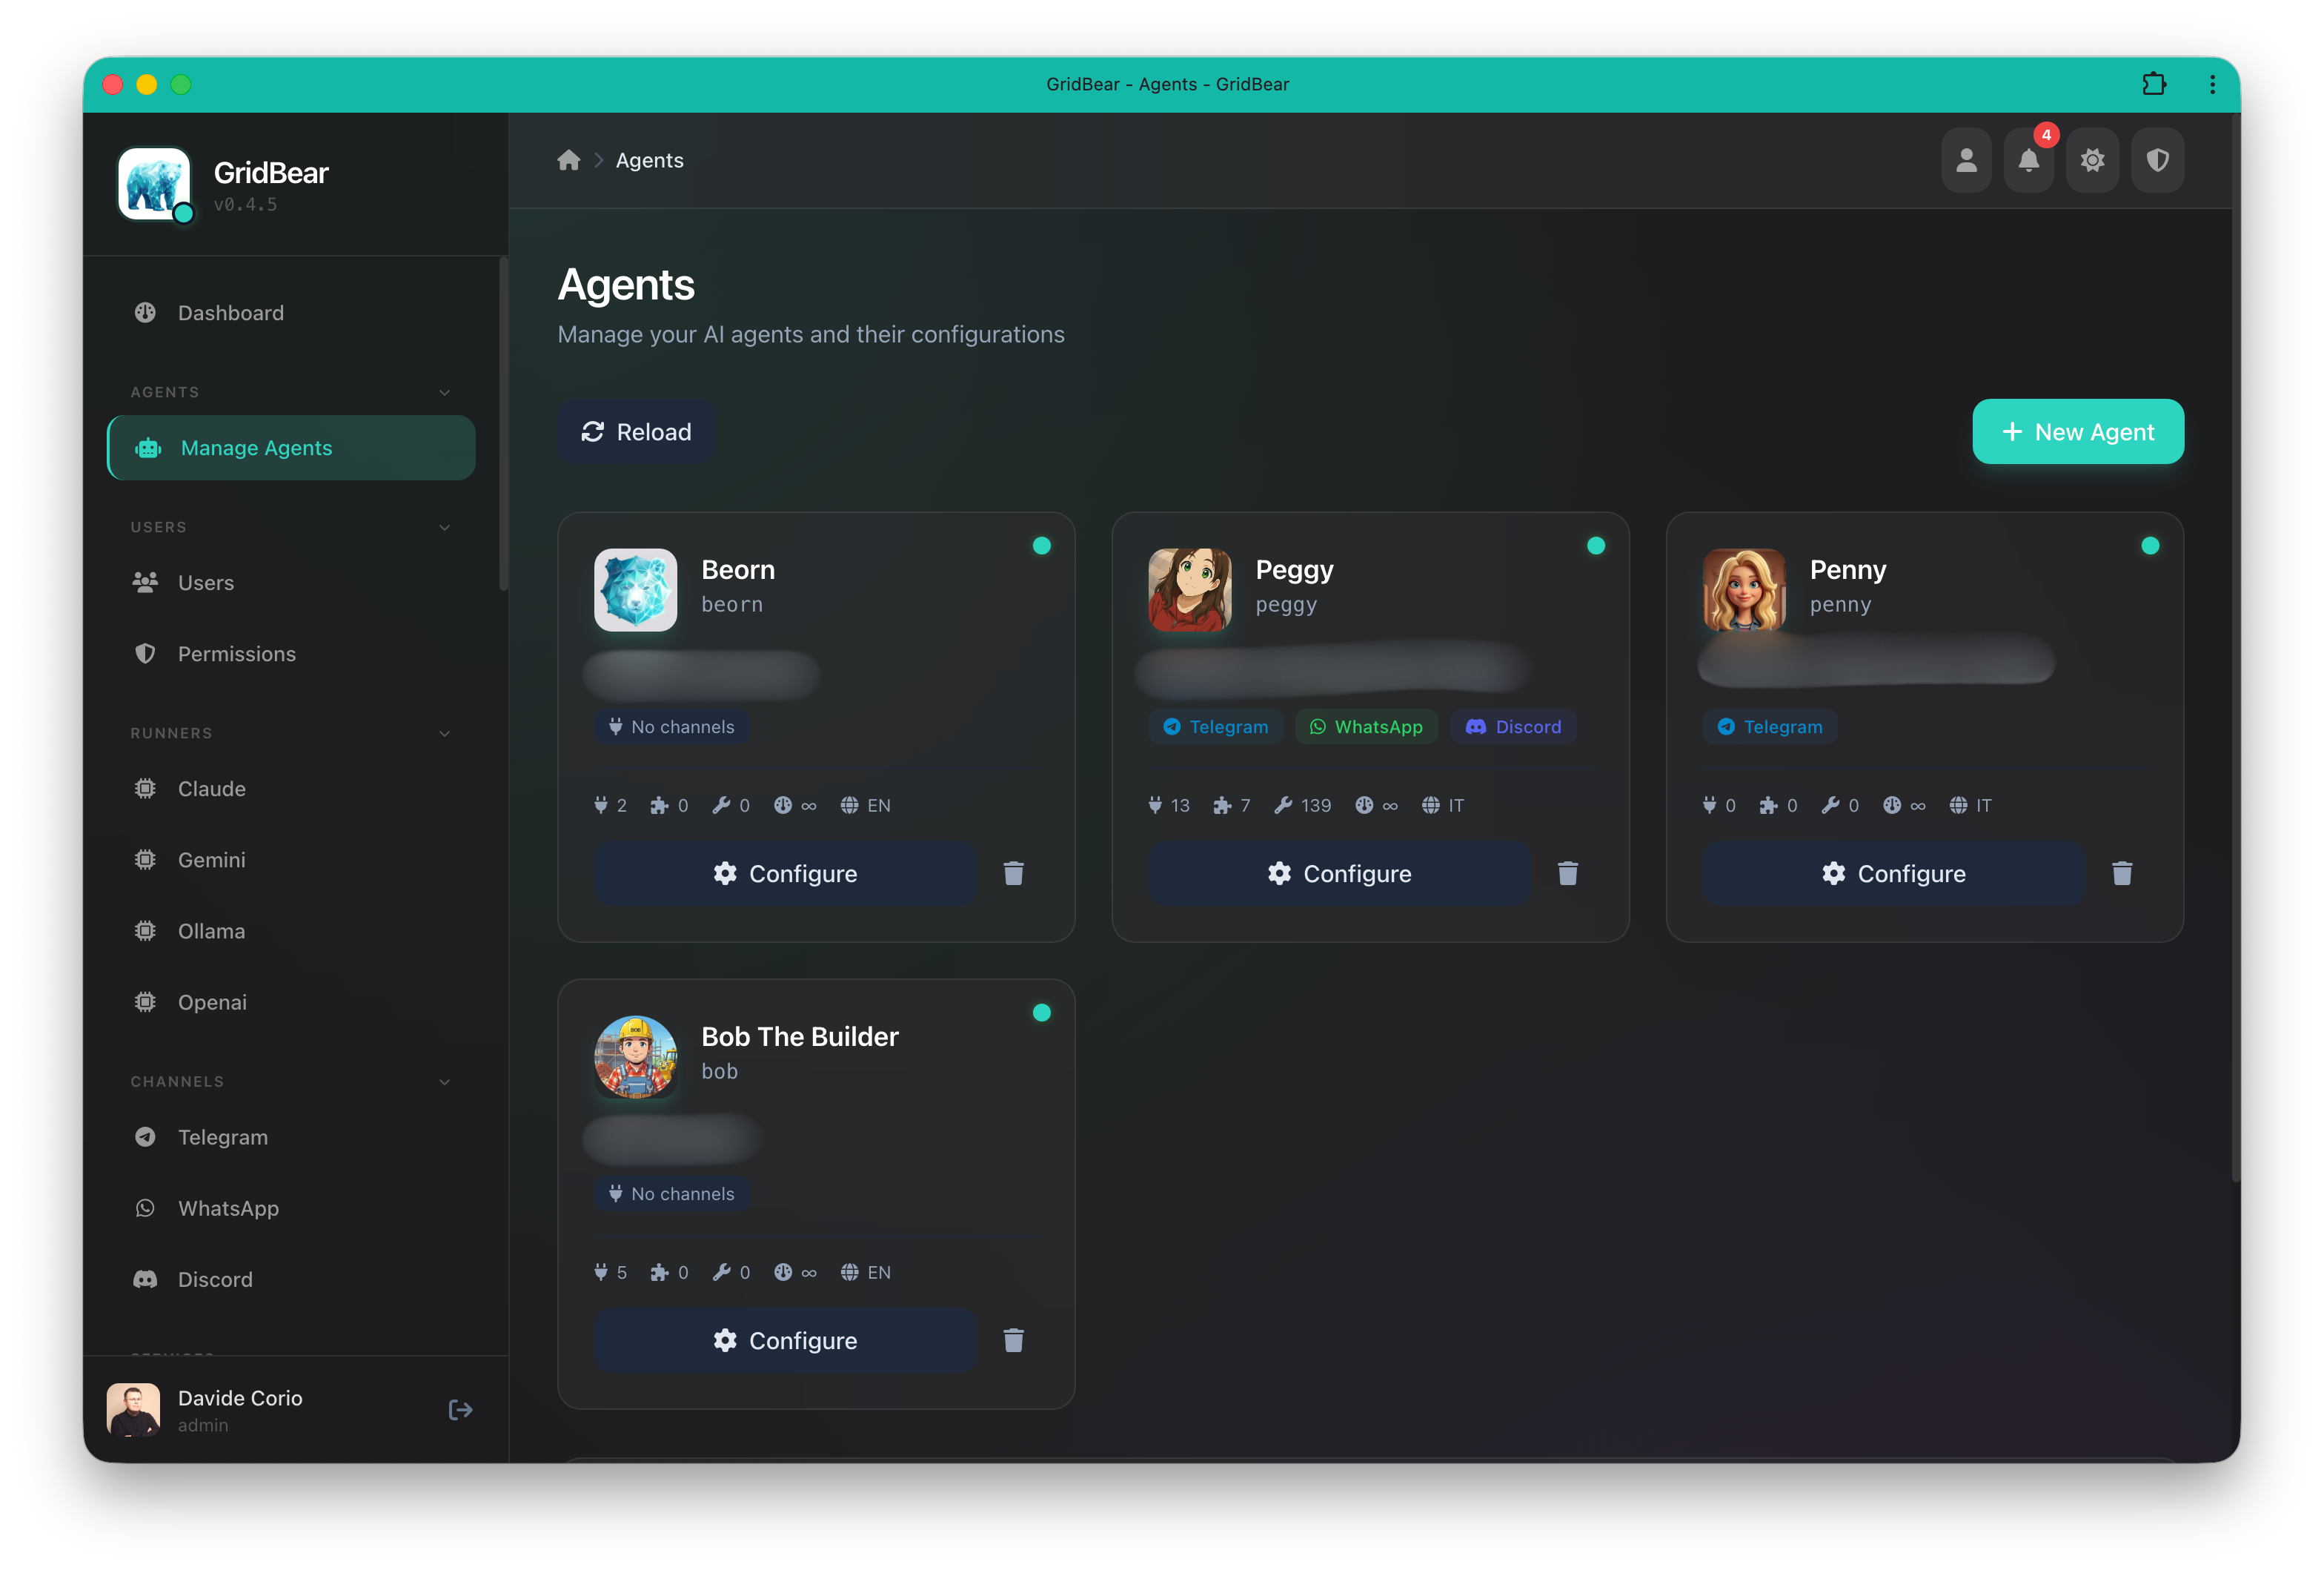Click Peggy's green online status dot
This screenshot has height=1573, width=2324.
click(x=1596, y=545)
